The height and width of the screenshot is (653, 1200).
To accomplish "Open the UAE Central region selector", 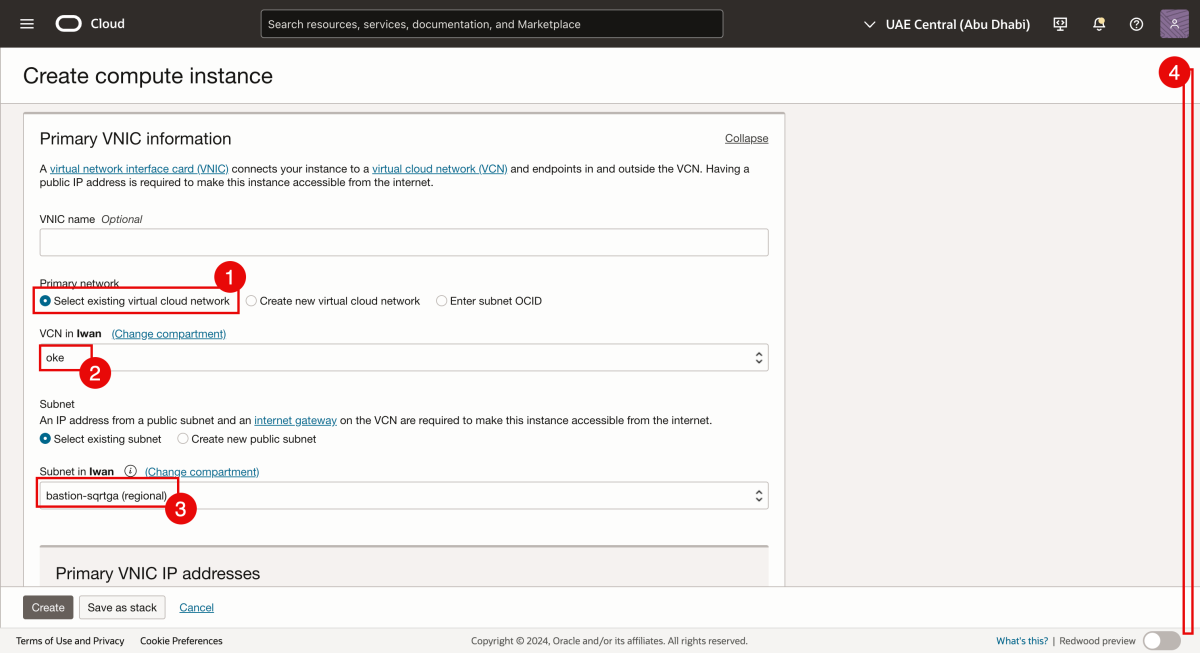I will tap(944, 23).
